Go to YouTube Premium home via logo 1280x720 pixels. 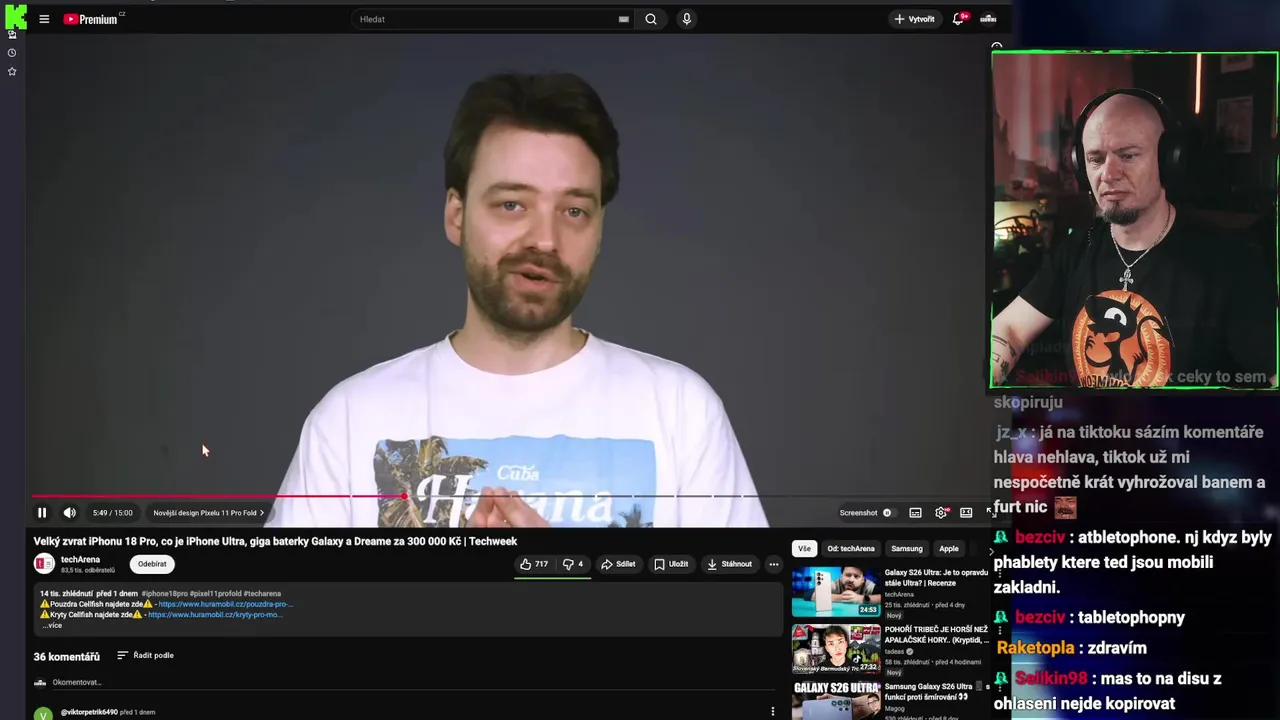(x=92, y=19)
